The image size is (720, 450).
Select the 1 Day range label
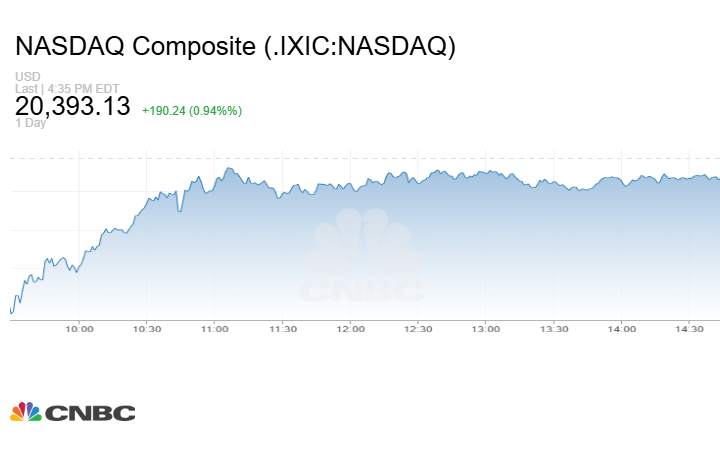click(x=30, y=124)
